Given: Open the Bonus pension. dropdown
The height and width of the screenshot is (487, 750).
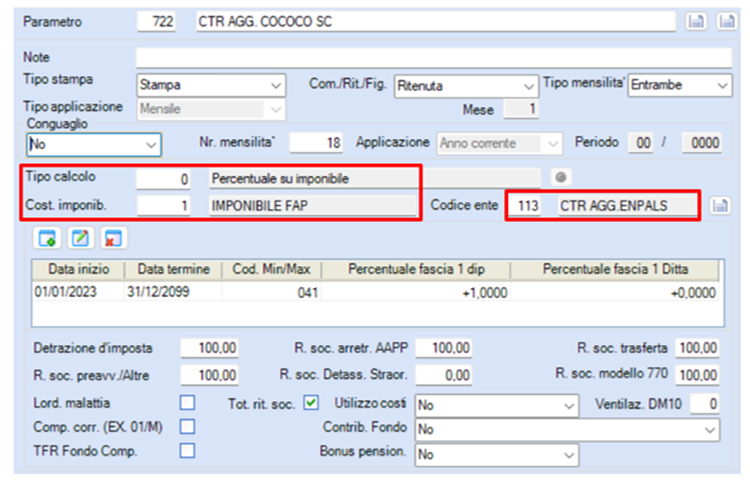Looking at the screenshot, I should click(496, 454).
